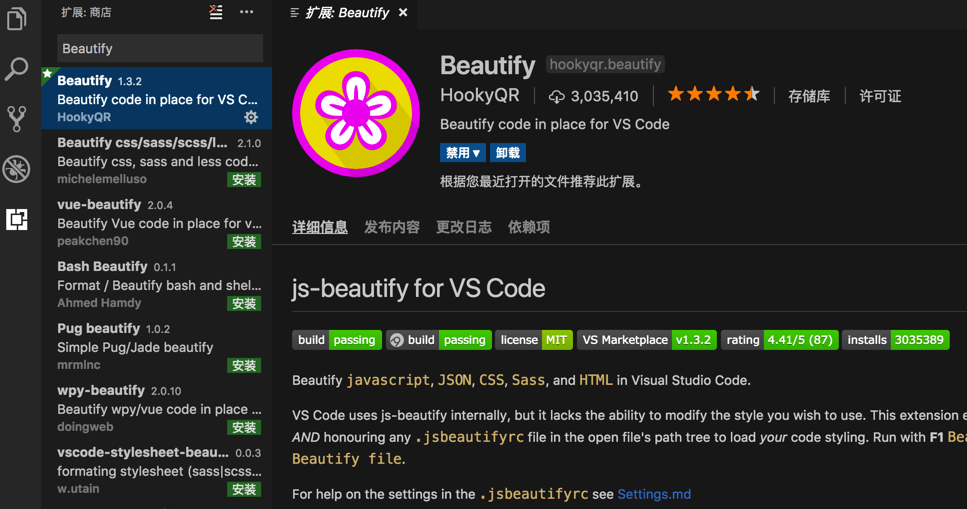
Task: Switch to the 更改日志 tab
Action: [464, 227]
